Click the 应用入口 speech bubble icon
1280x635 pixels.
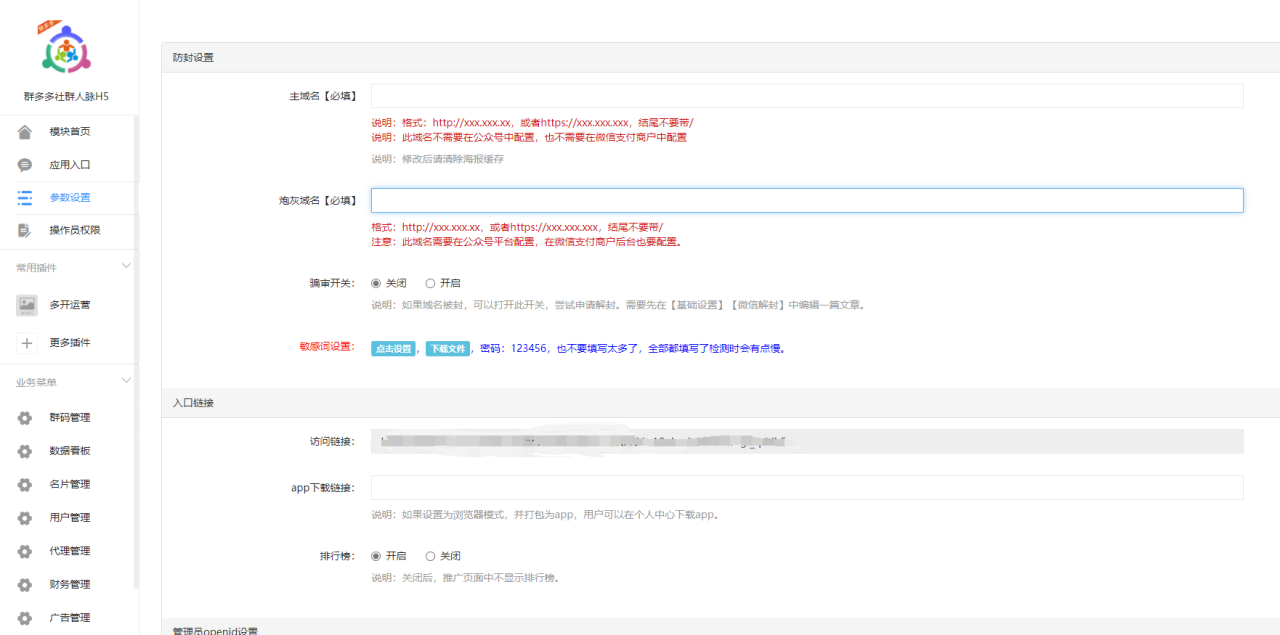pyautogui.click(x=26, y=163)
